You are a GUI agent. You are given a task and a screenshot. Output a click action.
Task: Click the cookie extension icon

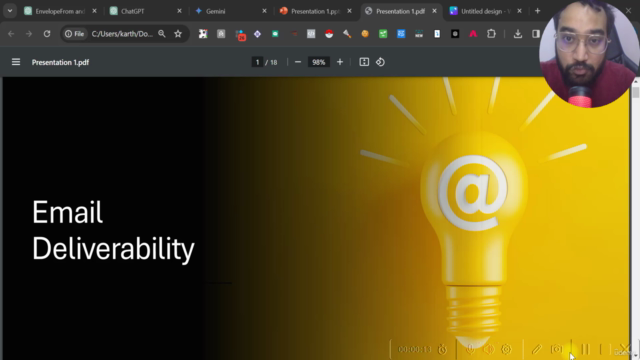click(365, 34)
